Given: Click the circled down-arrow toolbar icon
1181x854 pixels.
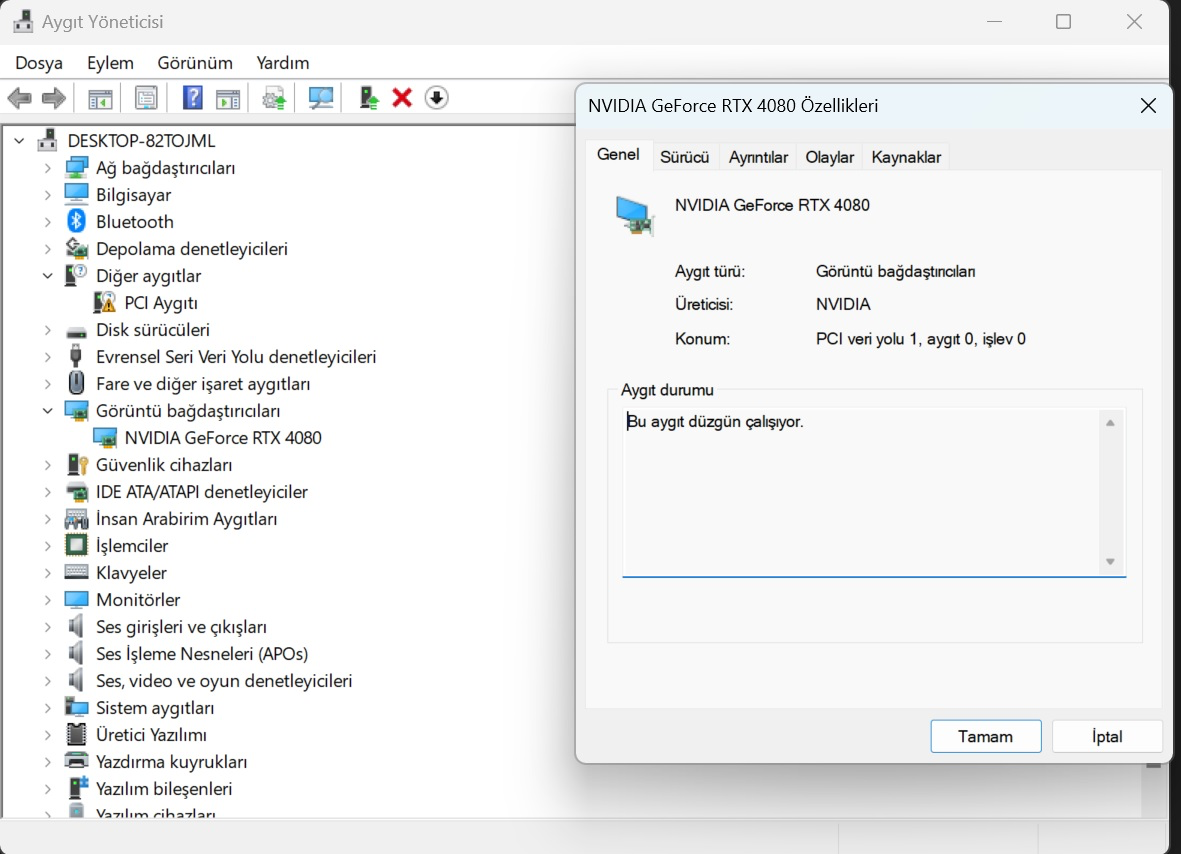Looking at the screenshot, I should click(x=437, y=98).
